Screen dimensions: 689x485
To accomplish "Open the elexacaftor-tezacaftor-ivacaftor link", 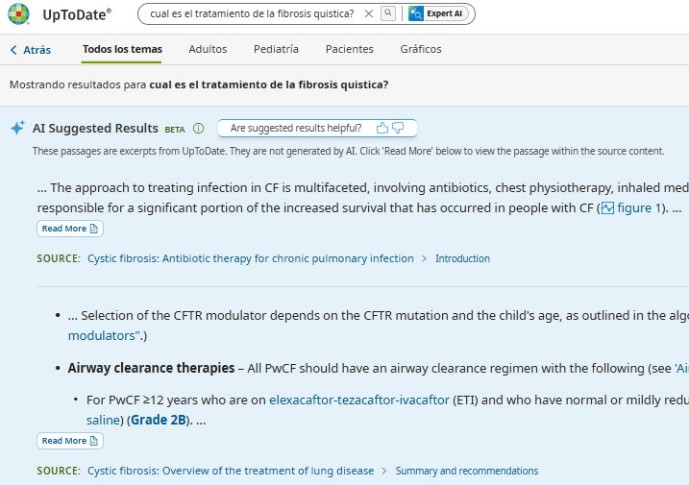I will (359, 400).
